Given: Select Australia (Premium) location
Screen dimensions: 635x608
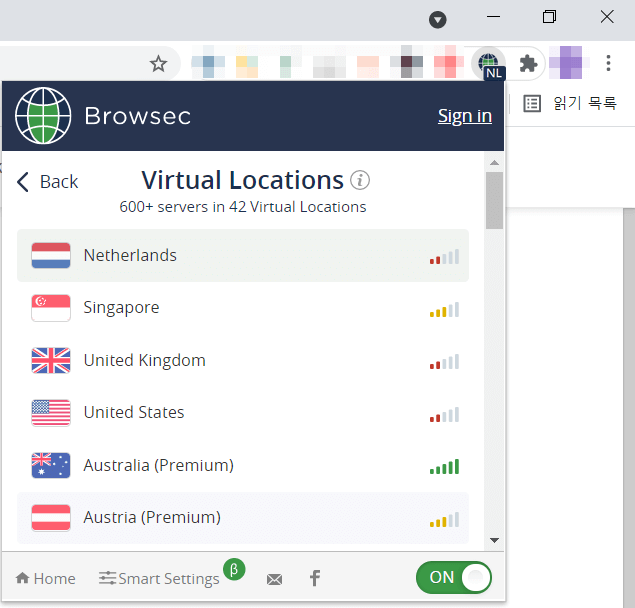Looking at the screenshot, I should coord(243,465).
